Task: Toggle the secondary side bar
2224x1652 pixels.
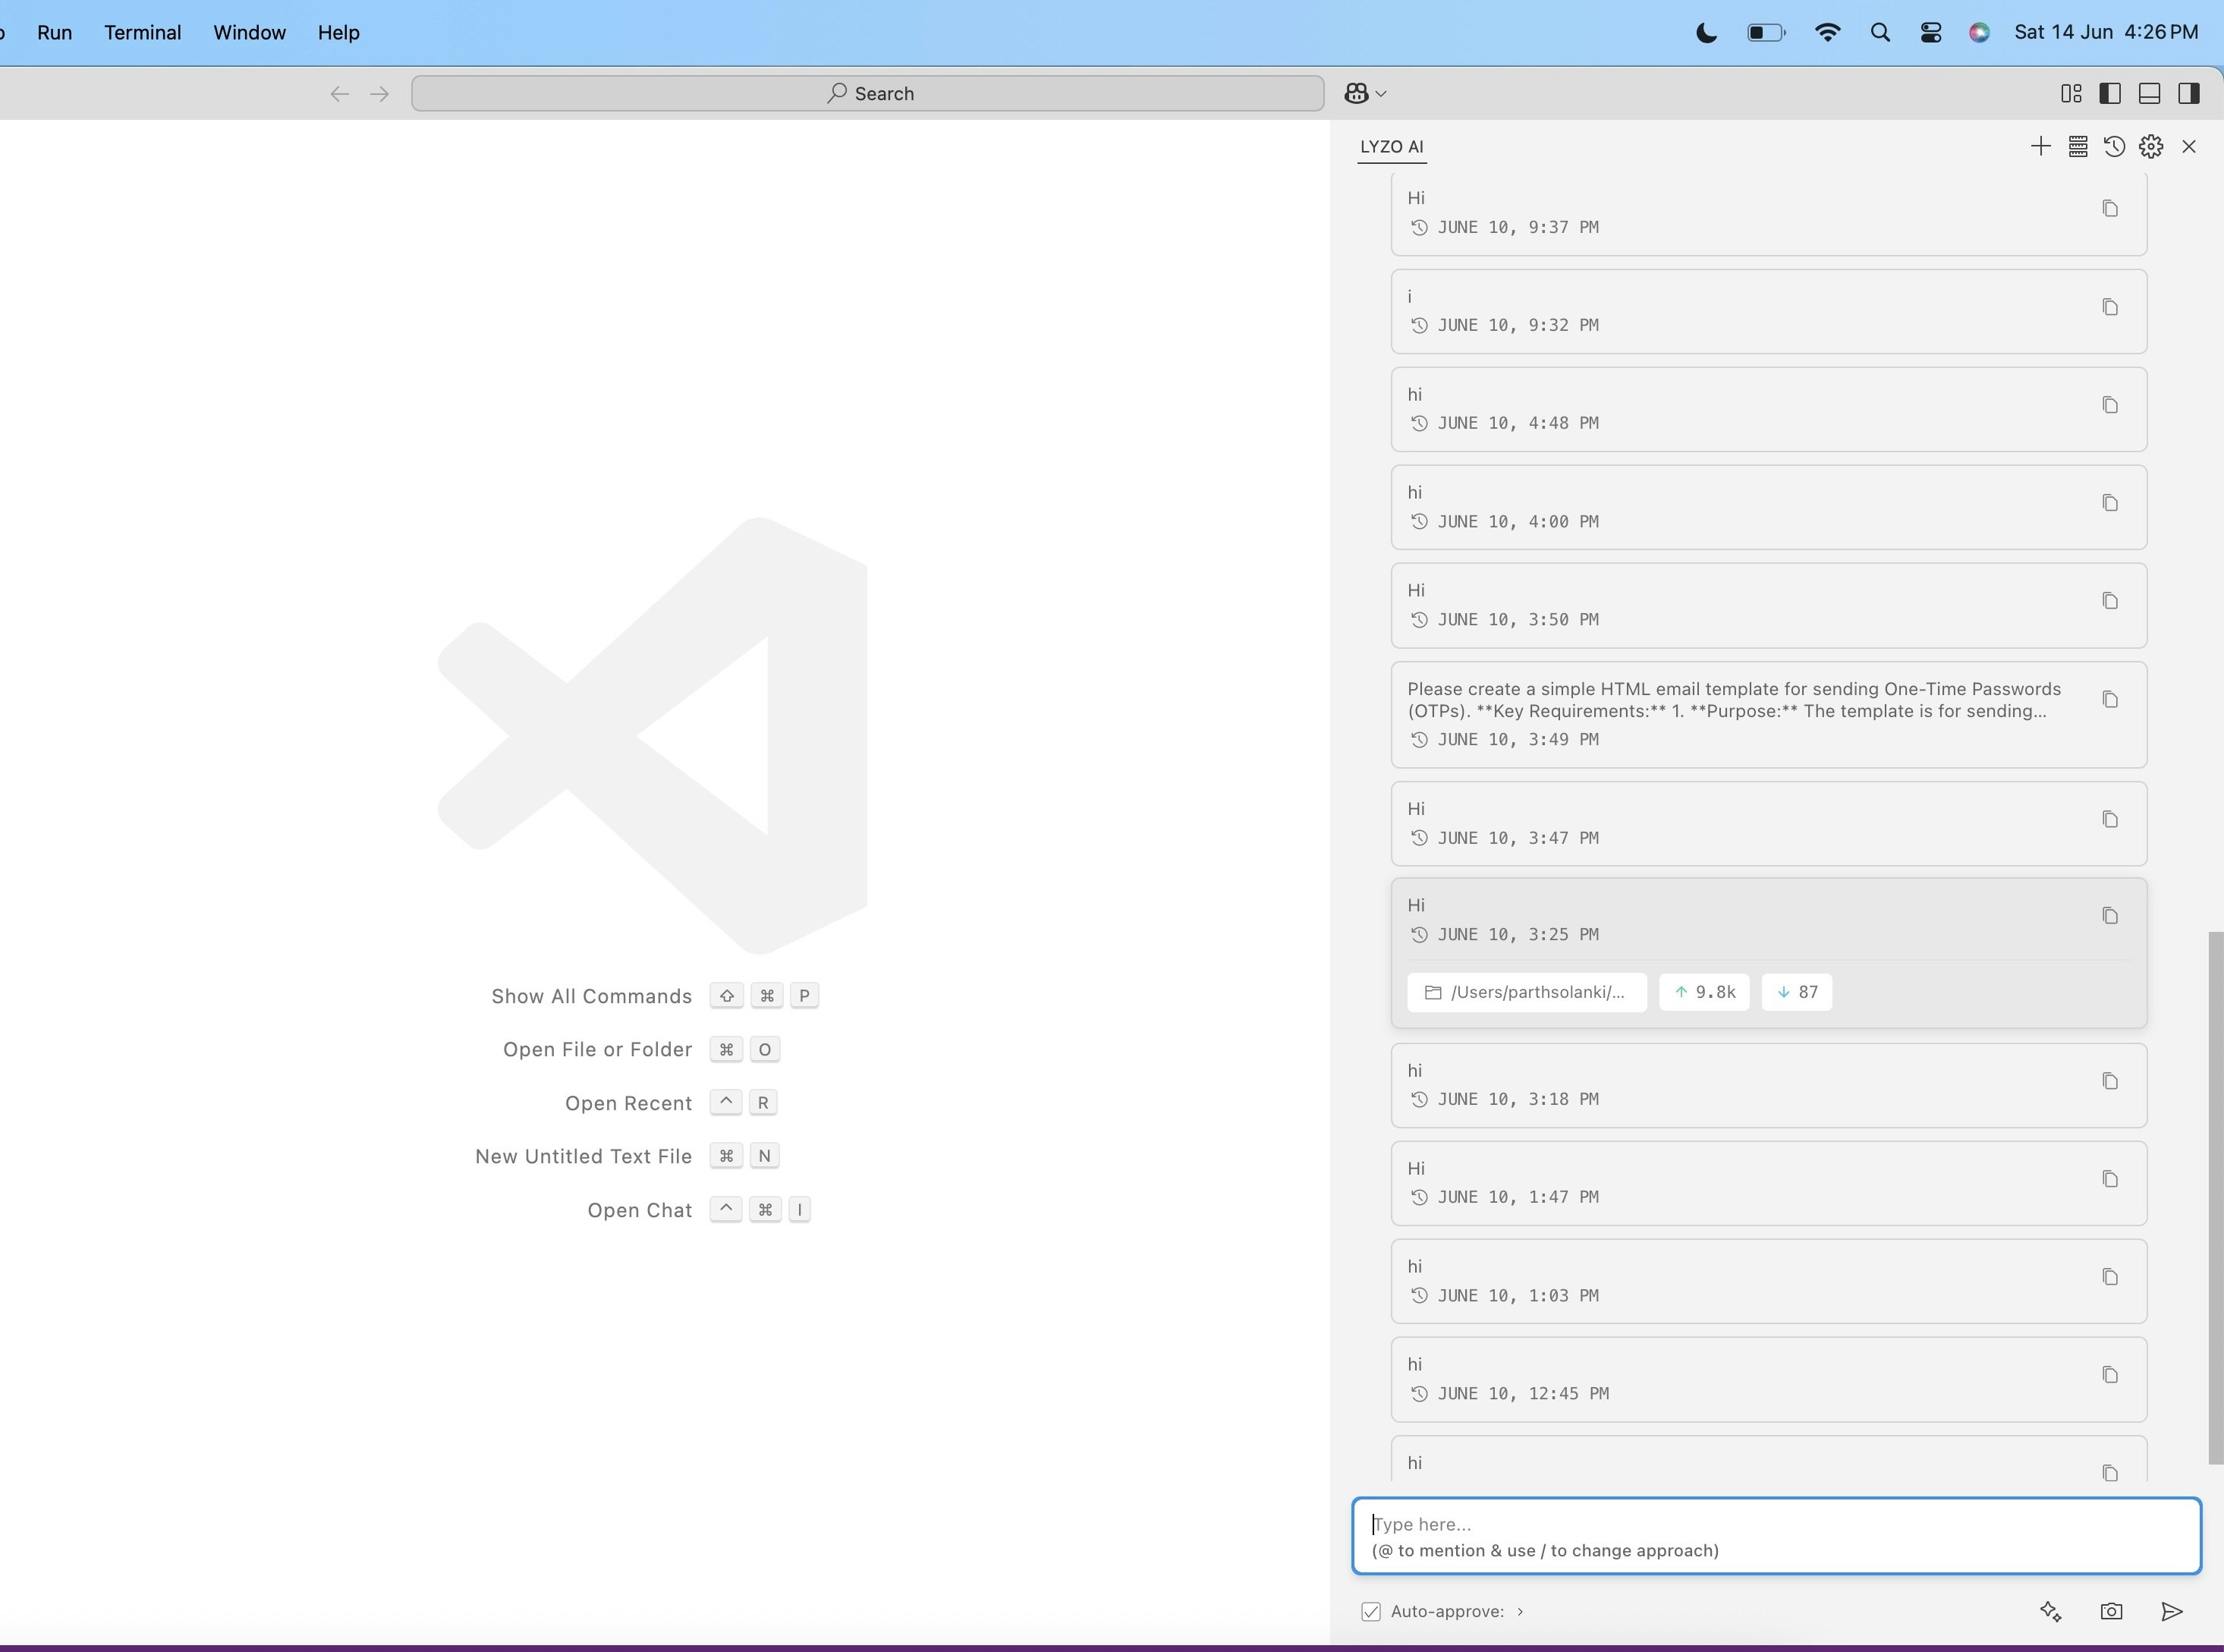Action: (2188, 93)
